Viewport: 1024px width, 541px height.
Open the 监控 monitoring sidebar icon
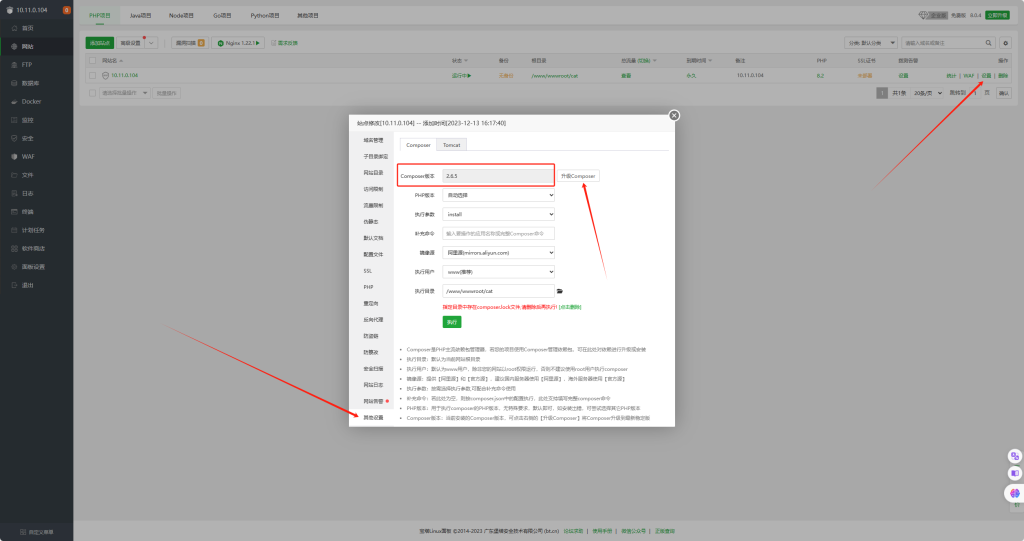(14, 120)
